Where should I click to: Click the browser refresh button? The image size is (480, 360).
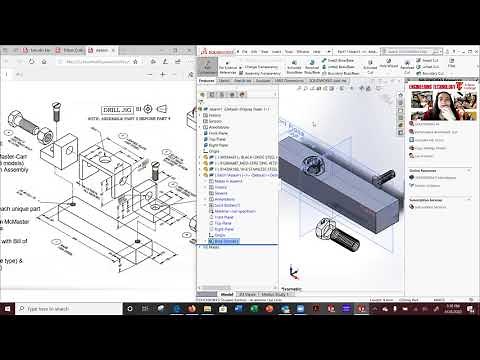(32, 62)
